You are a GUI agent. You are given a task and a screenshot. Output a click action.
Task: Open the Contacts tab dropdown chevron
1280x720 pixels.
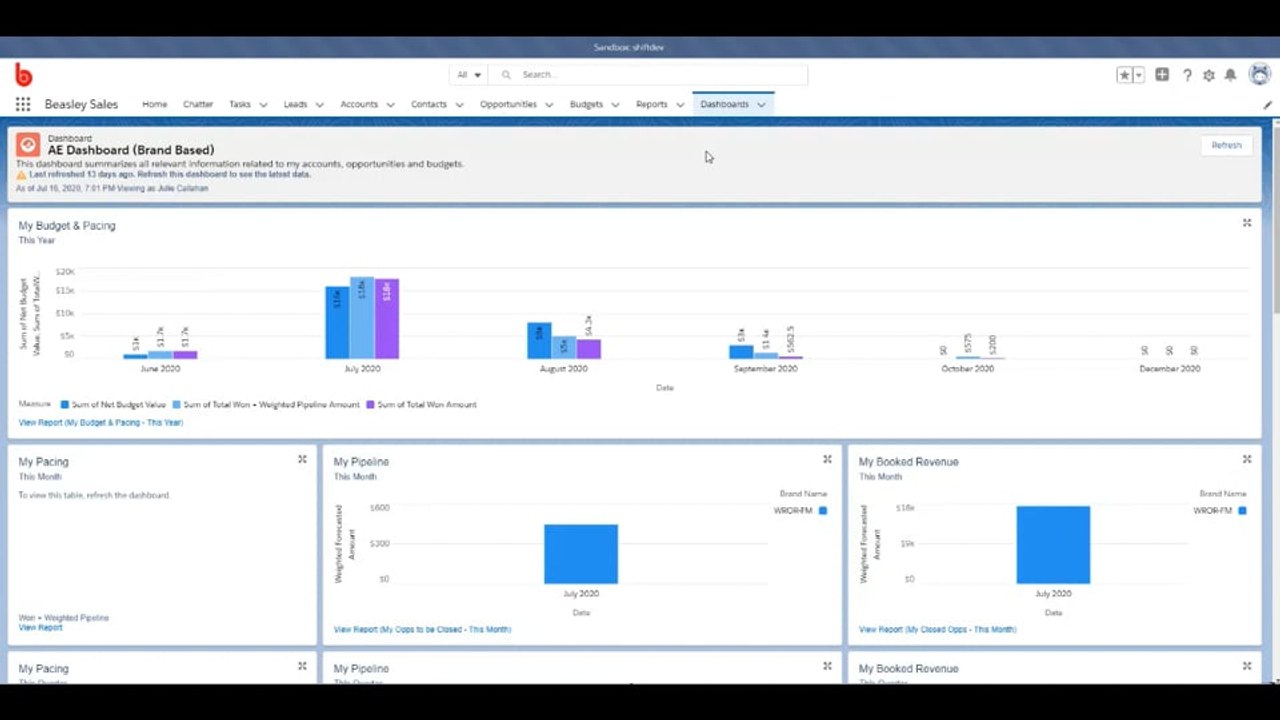pyautogui.click(x=459, y=104)
